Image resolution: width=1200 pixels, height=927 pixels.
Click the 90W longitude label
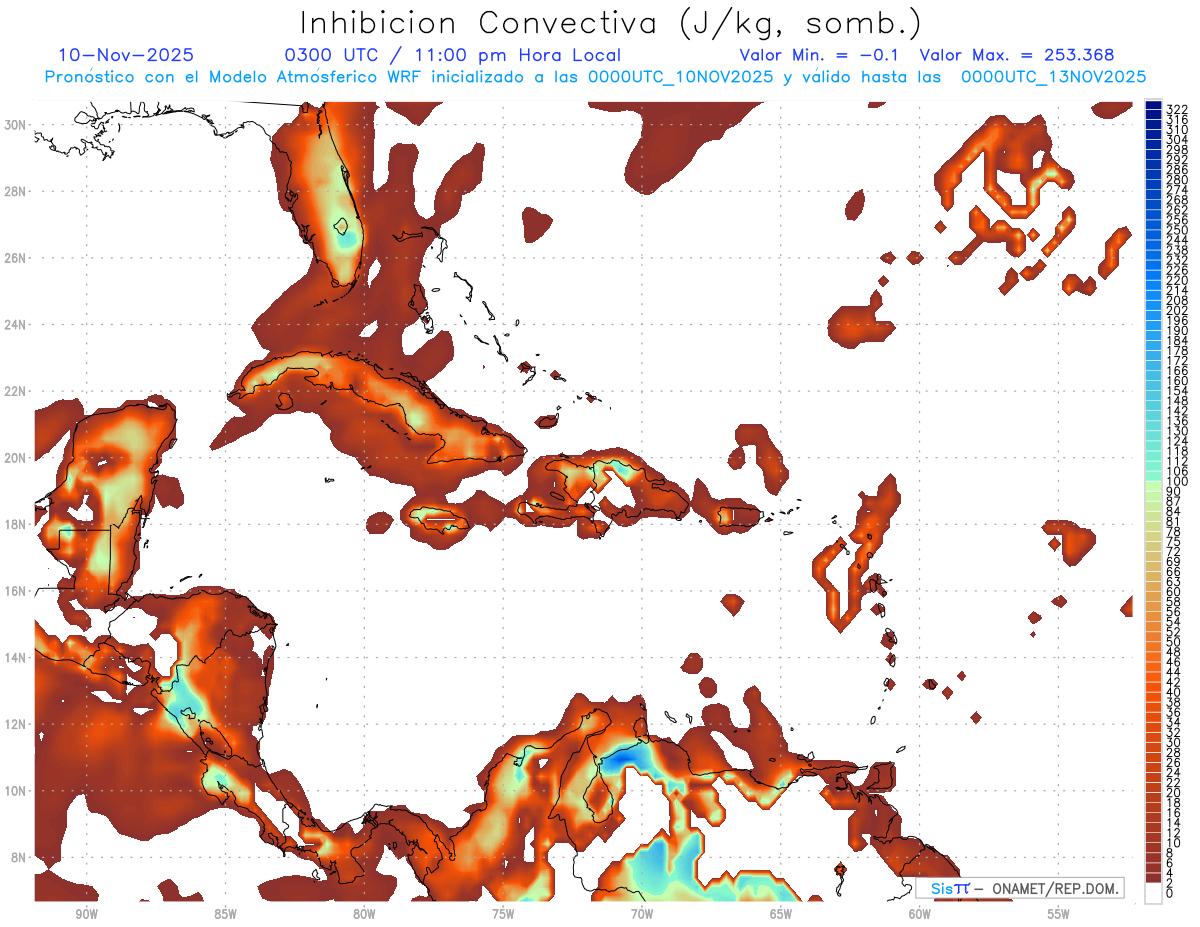tap(86, 914)
